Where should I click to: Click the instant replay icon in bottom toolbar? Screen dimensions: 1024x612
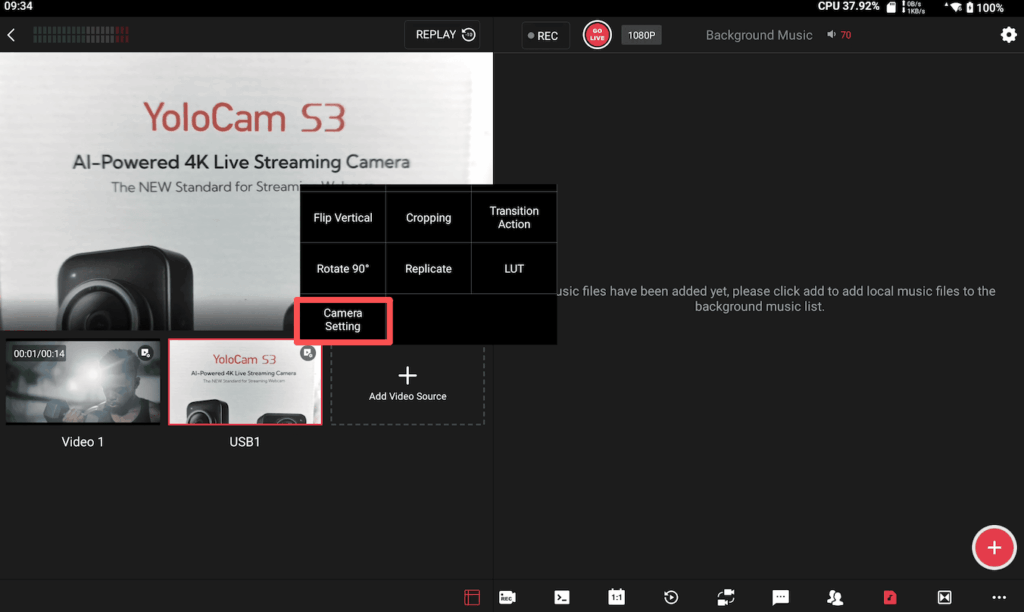point(671,597)
